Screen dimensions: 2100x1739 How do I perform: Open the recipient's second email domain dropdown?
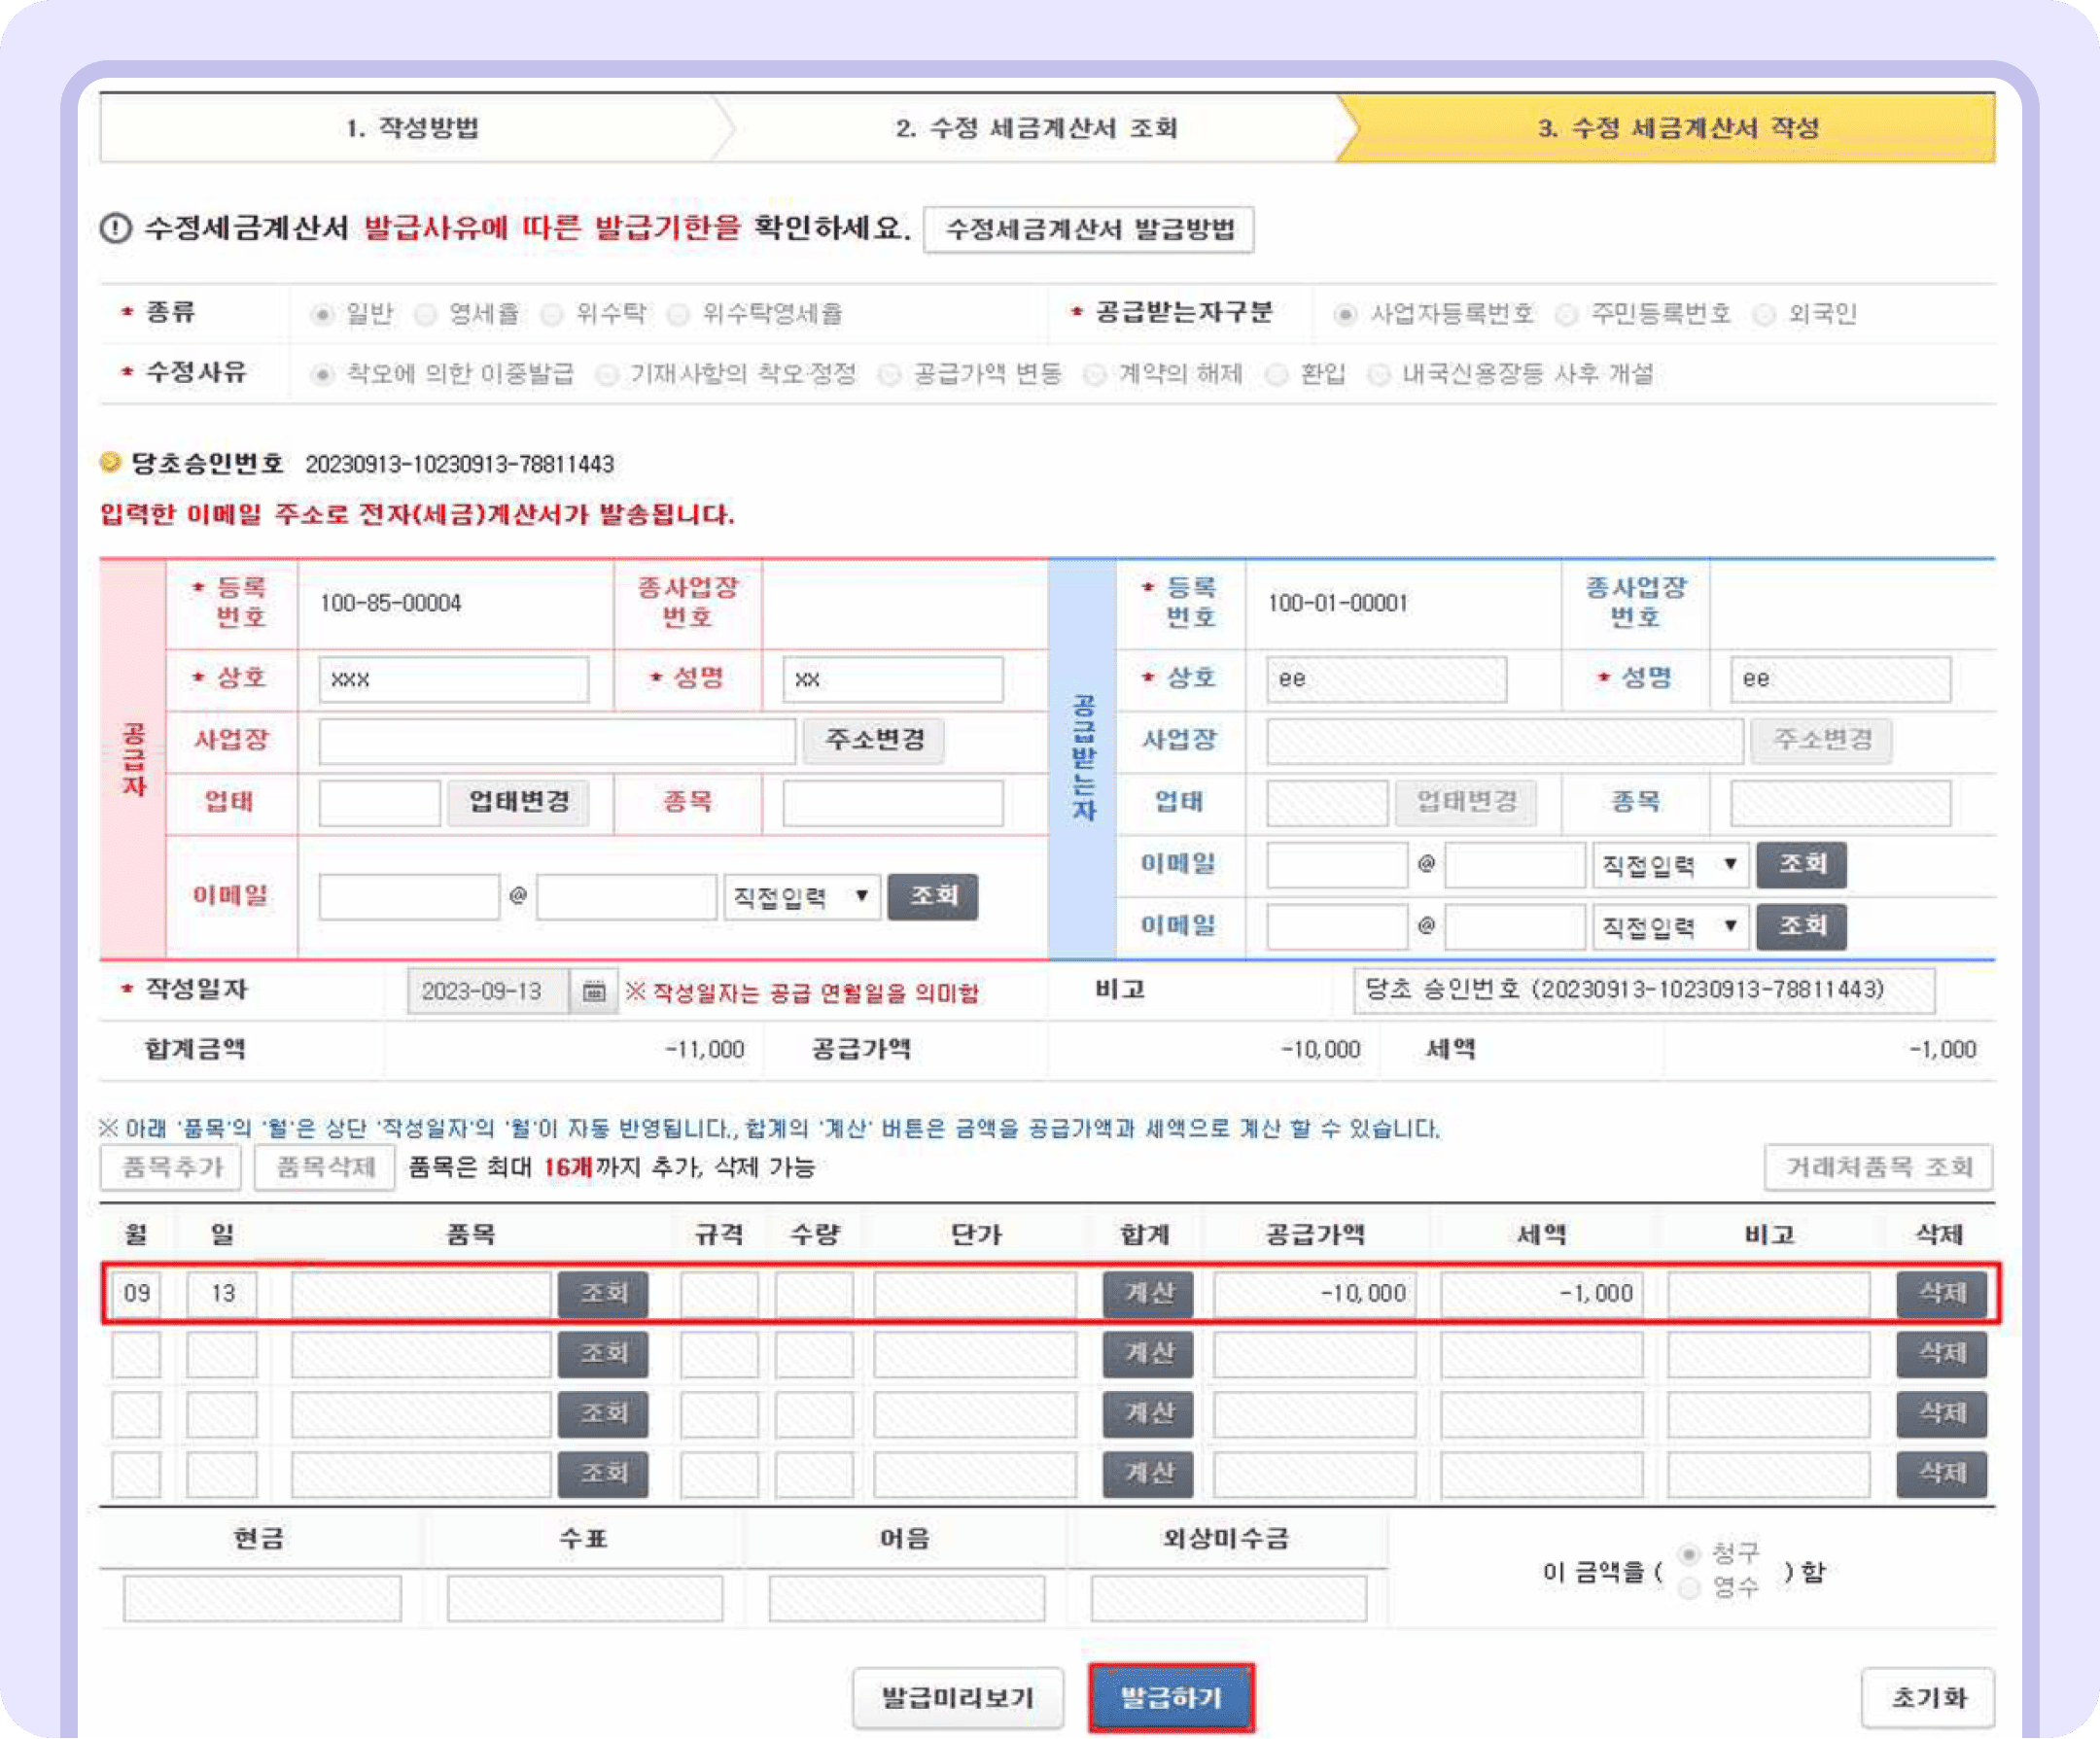pos(1670,926)
